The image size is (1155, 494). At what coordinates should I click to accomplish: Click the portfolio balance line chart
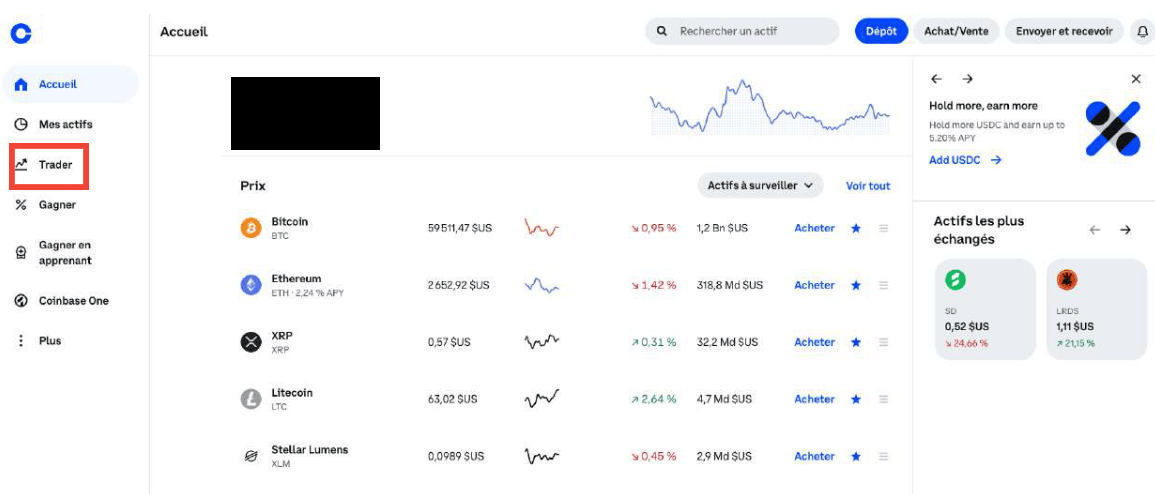pyautogui.click(x=769, y=108)
